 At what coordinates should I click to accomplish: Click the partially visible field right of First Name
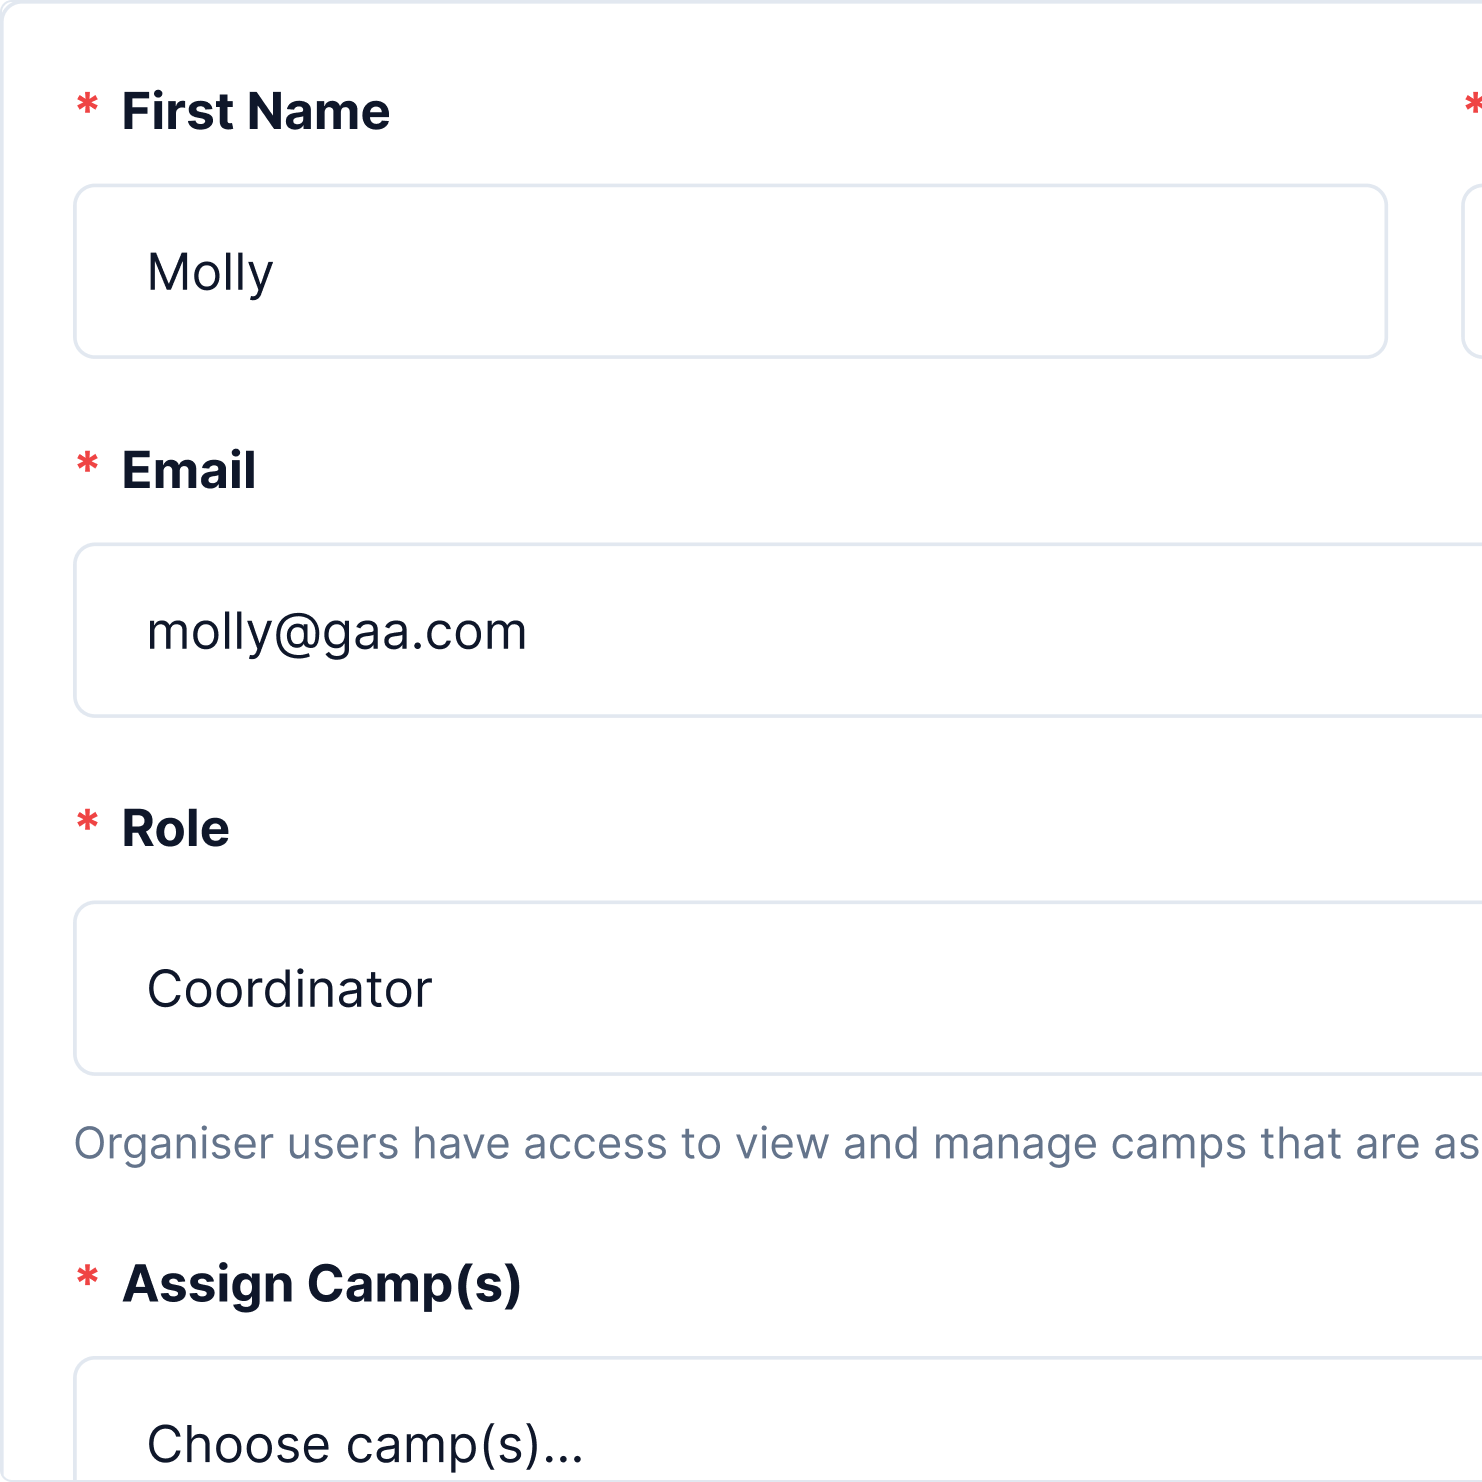[x=1472, y=271]
